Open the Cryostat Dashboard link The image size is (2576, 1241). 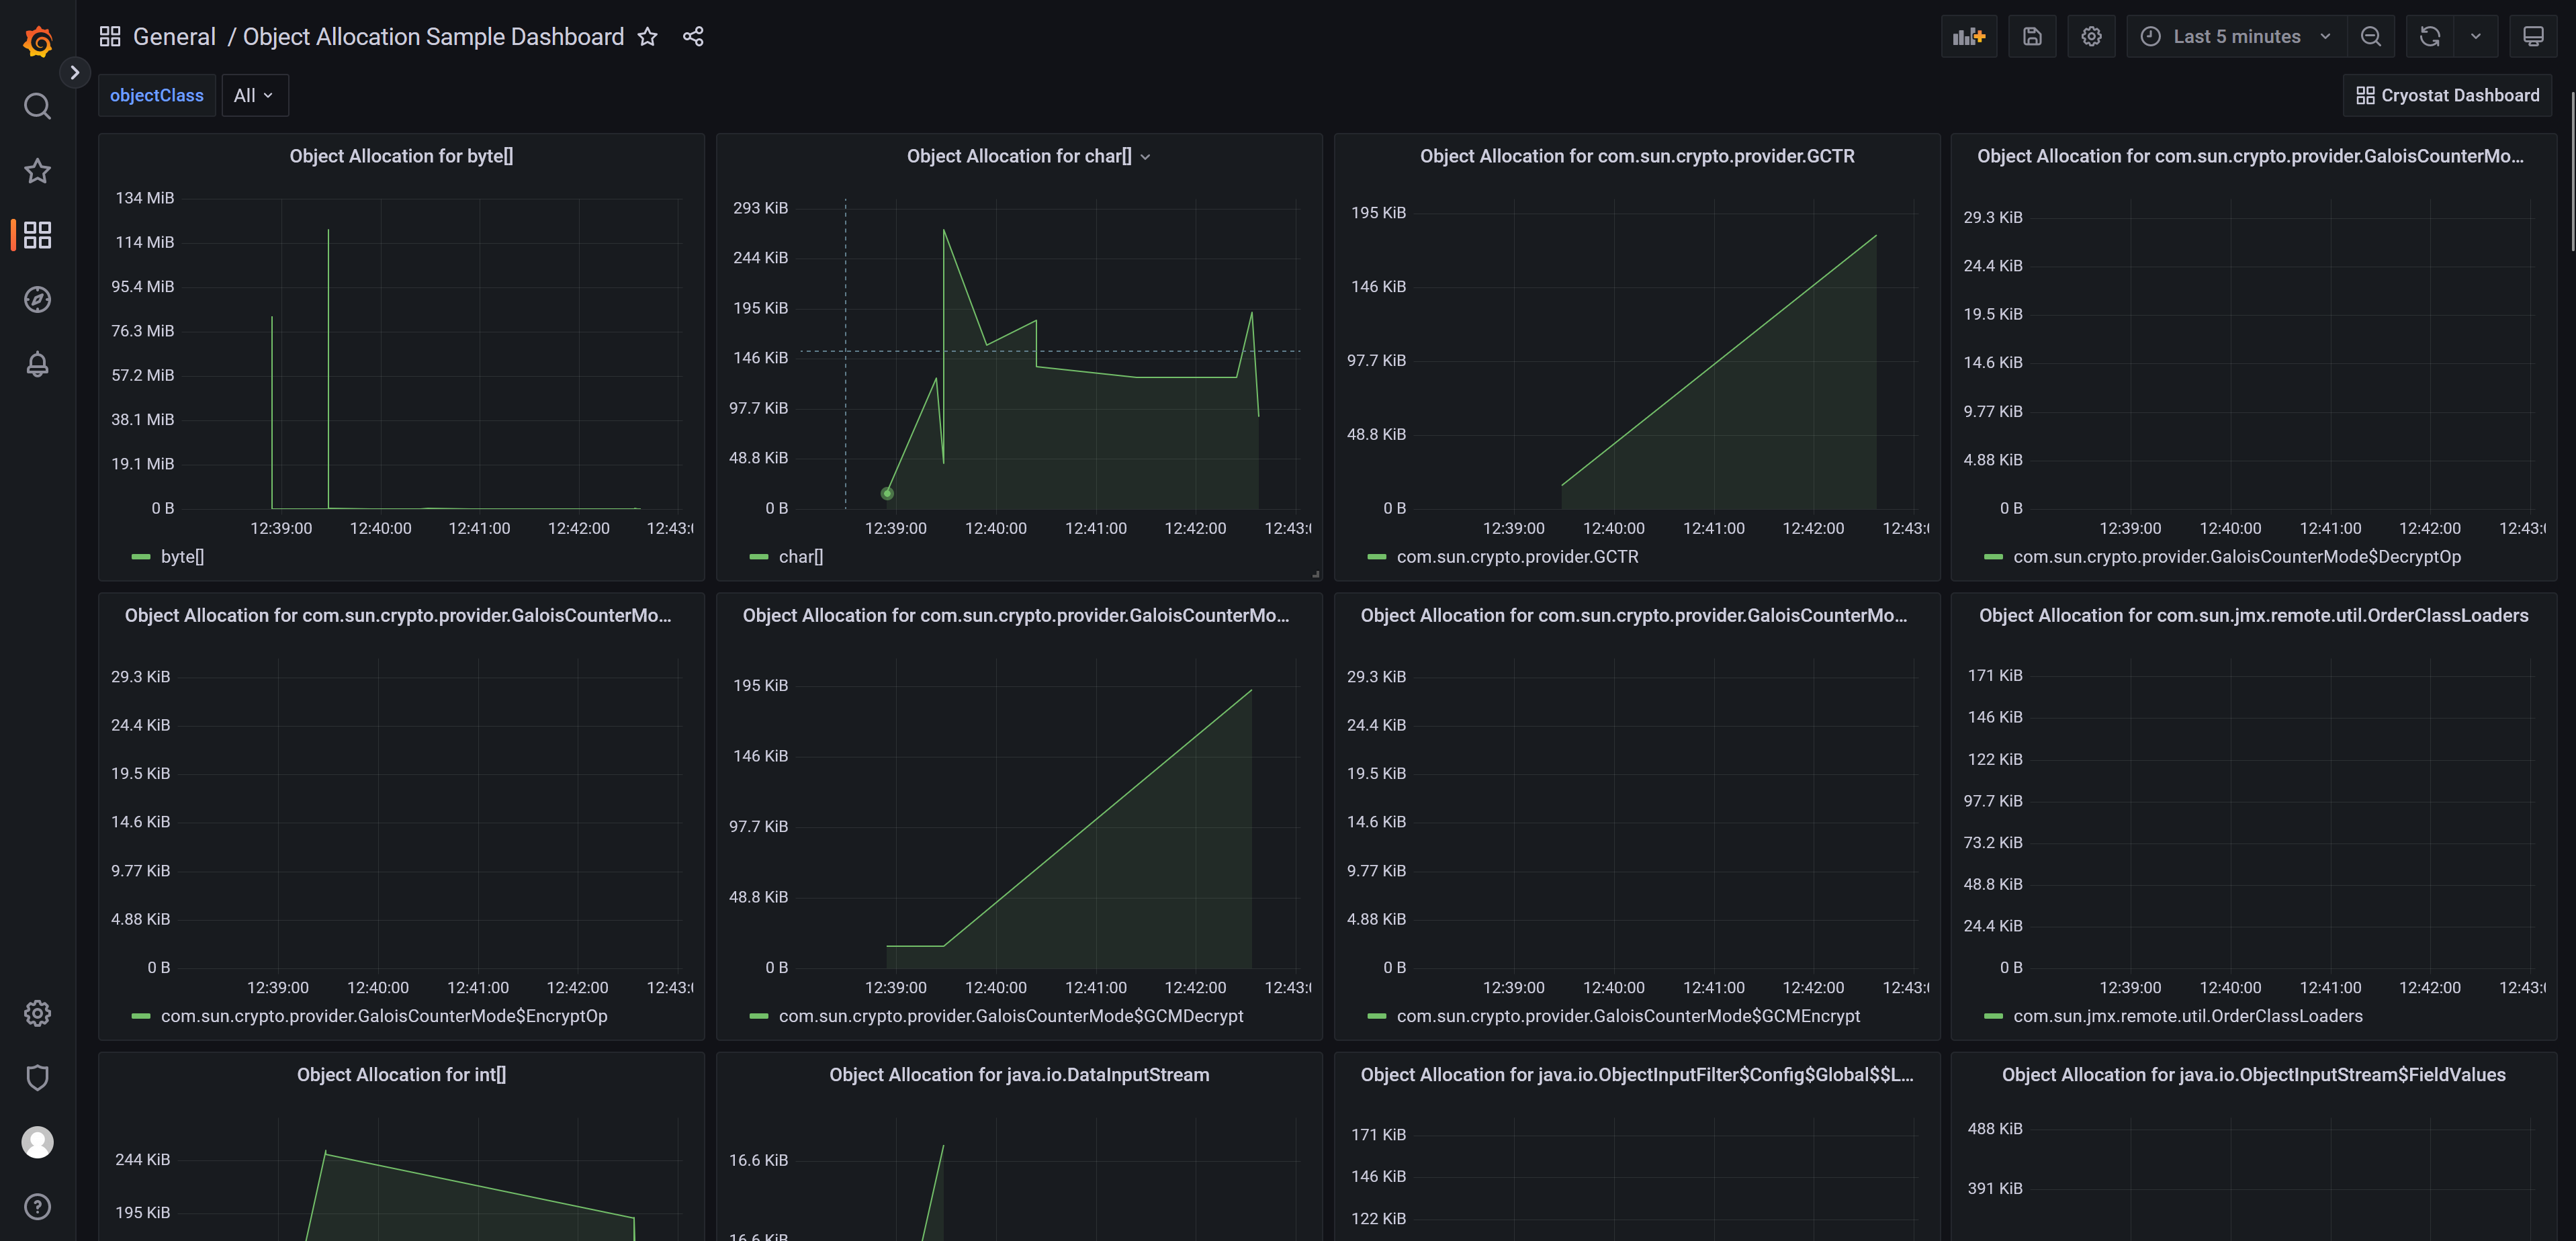(x=2447, y=95)
